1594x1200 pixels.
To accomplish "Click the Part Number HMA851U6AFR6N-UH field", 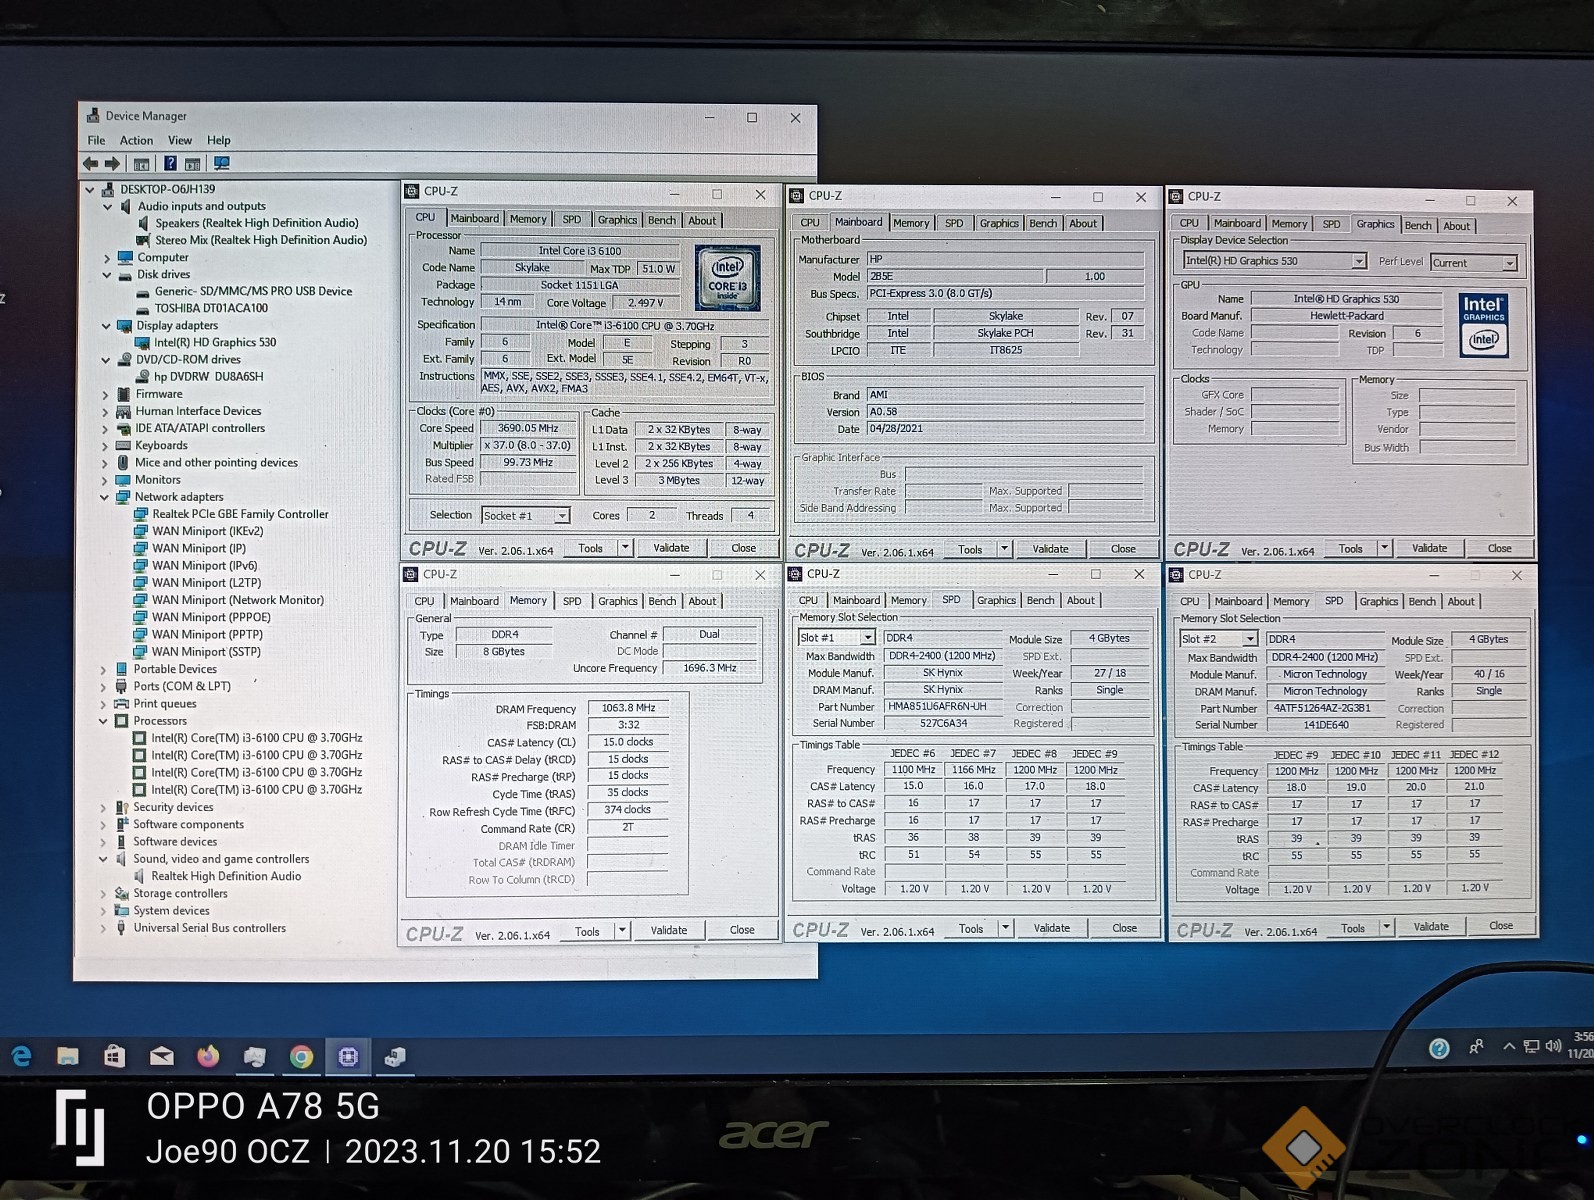I will [x=942, y=706].
